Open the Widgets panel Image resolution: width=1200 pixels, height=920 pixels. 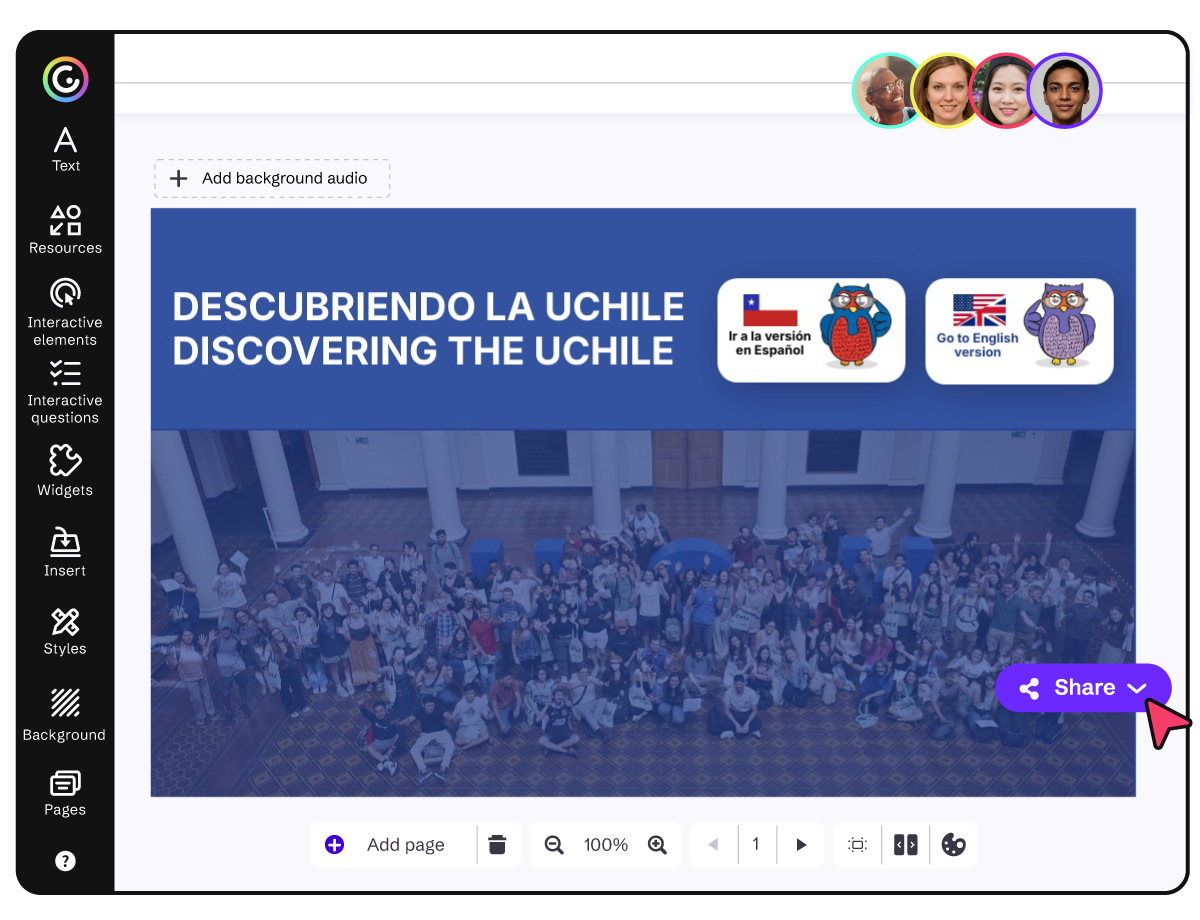click(x=65, y=470)
